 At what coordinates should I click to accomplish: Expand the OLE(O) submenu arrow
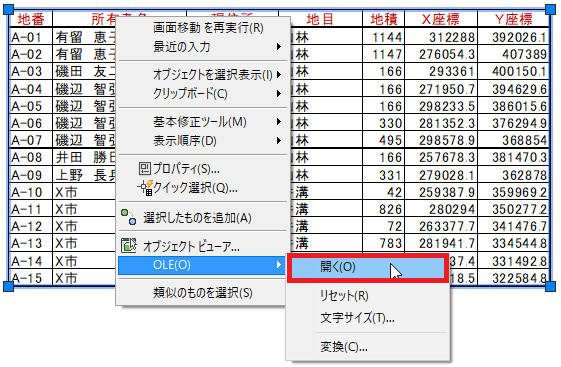tap(279, 265)
